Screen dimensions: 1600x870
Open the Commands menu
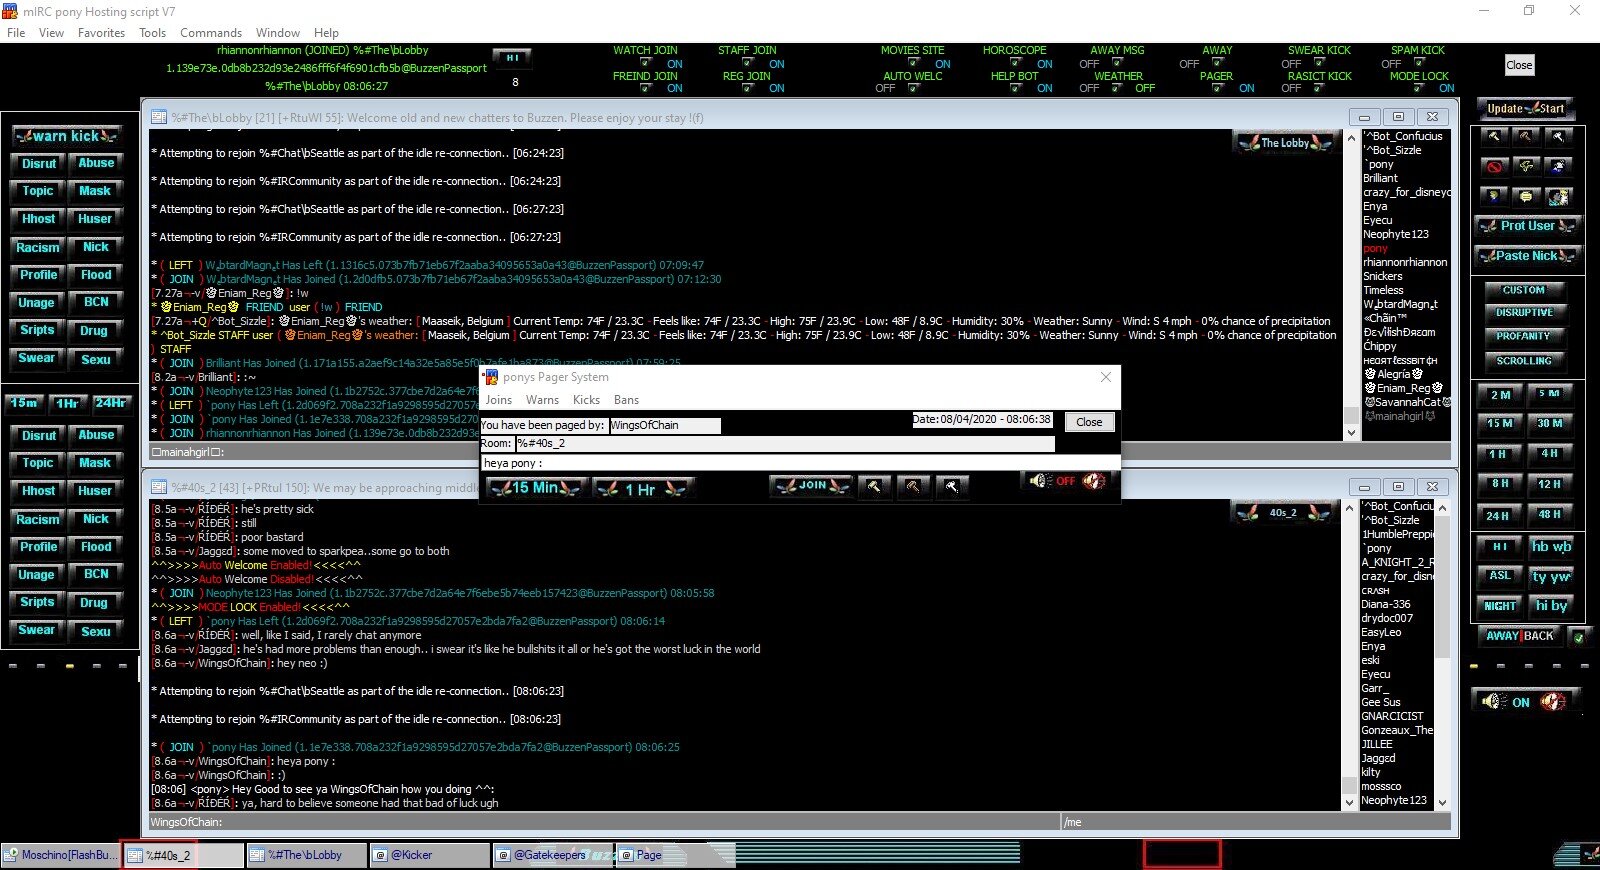[x=210, y=32]
